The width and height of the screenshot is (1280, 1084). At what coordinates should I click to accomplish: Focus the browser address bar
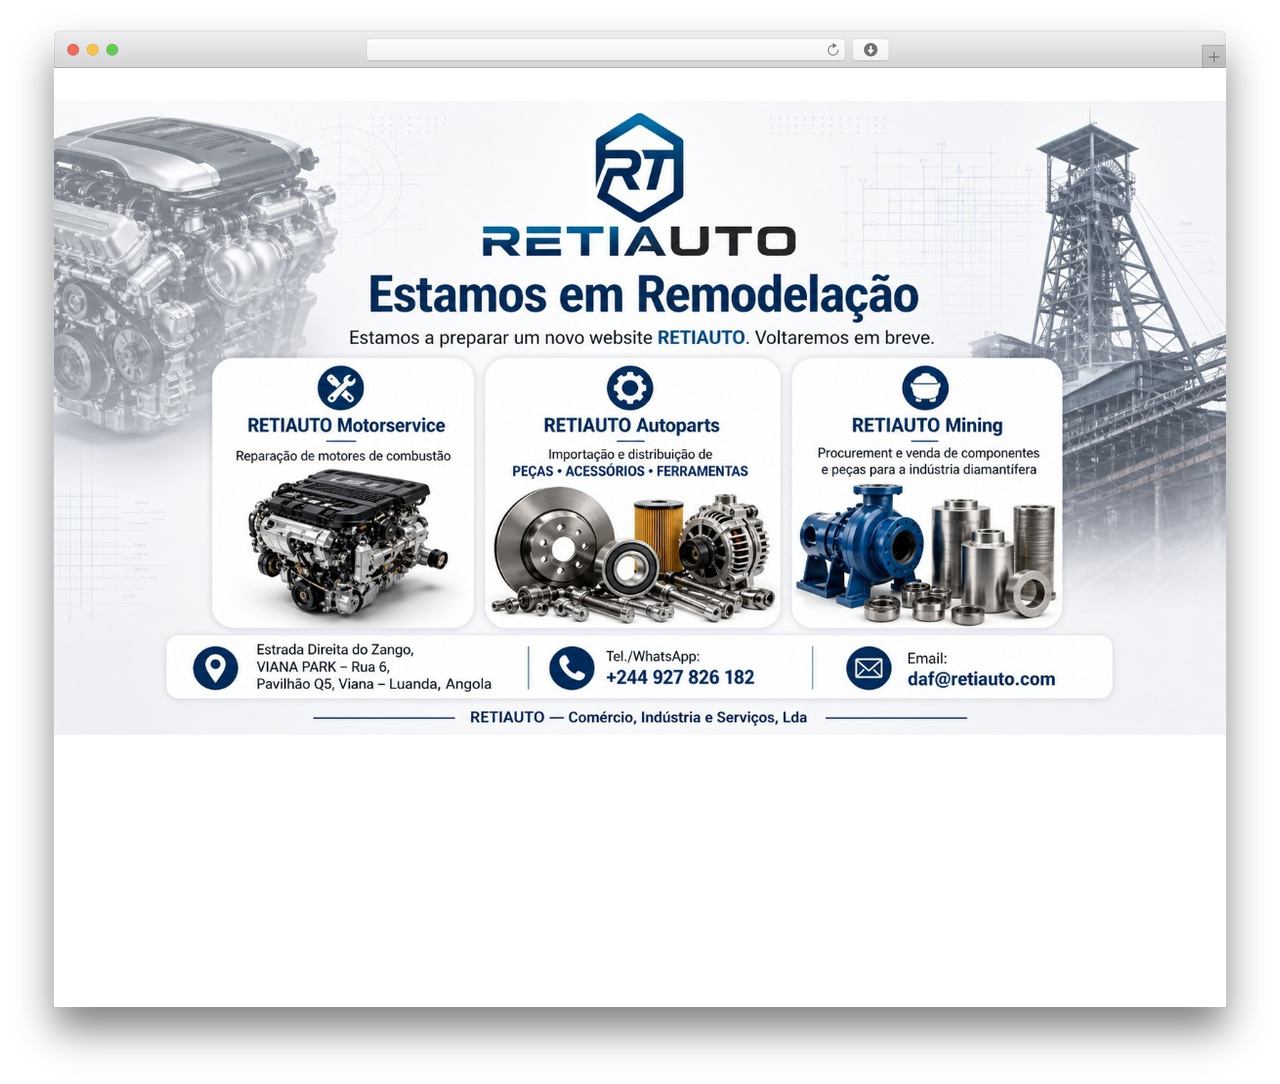click(x=605, y=50)
